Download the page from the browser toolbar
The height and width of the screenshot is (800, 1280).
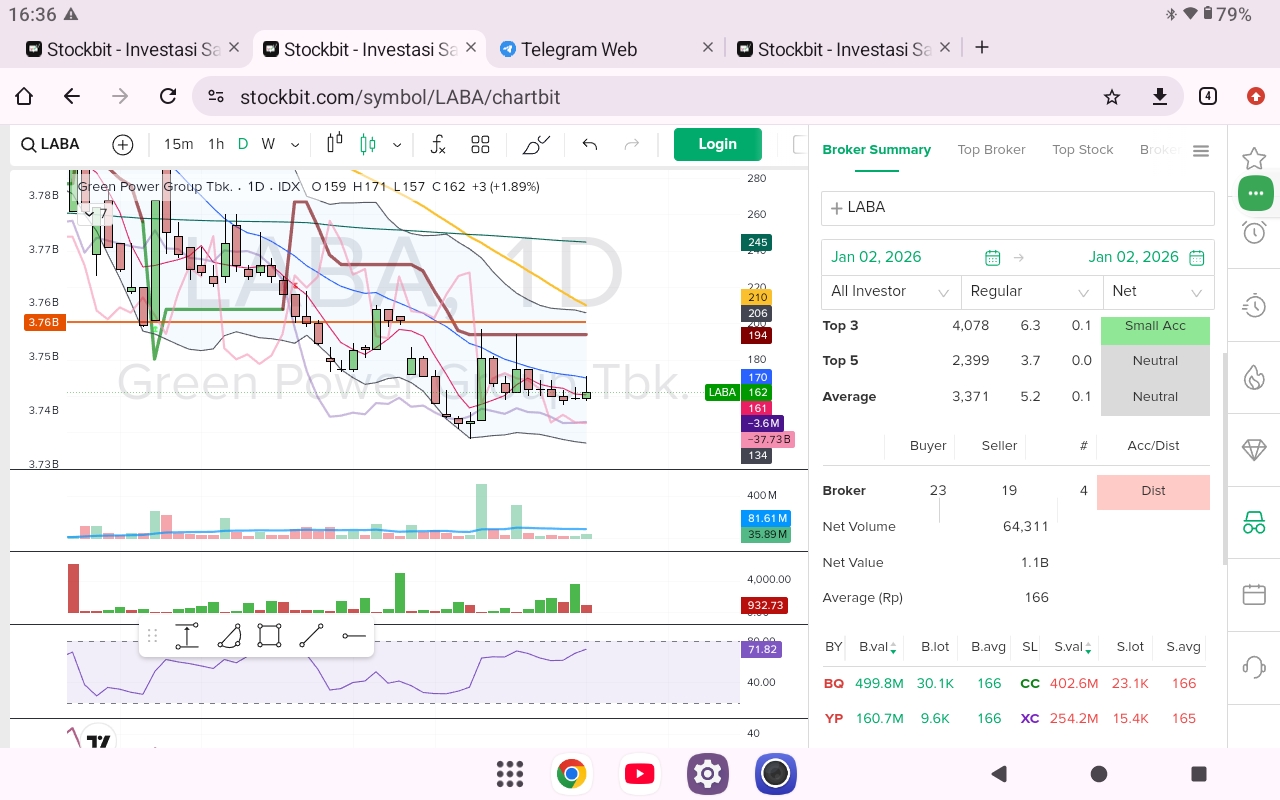pos(1160,97)
